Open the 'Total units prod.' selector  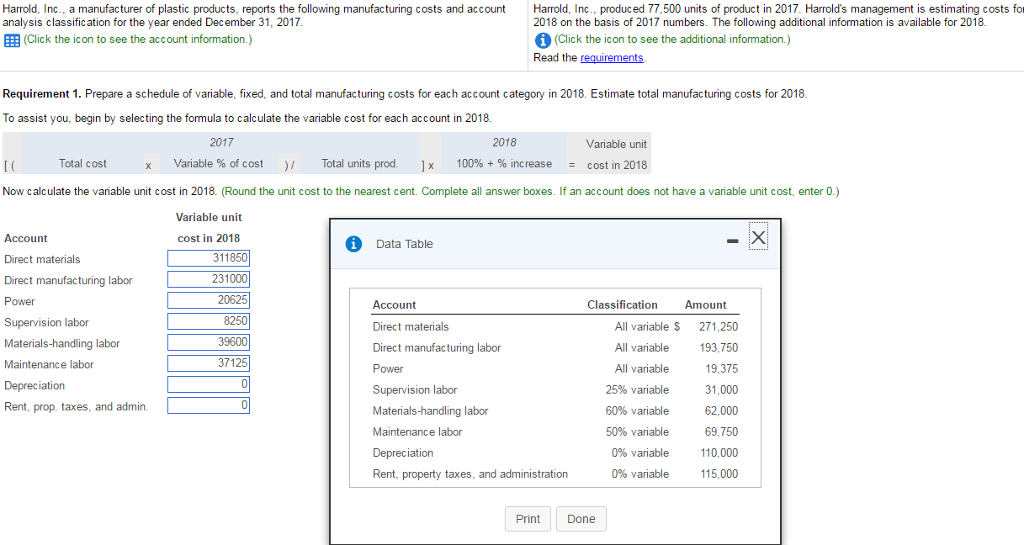(x=359, y=164)
